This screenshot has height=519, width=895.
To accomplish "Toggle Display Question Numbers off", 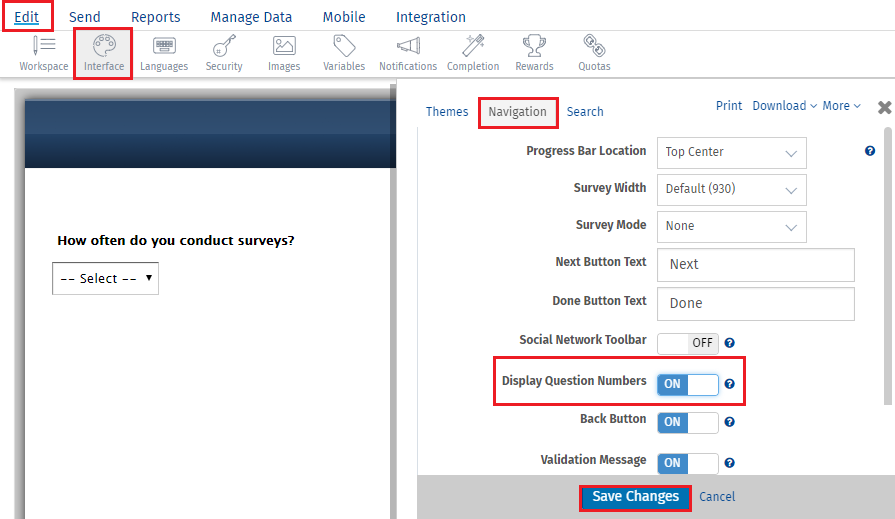I will coord(688,384).
